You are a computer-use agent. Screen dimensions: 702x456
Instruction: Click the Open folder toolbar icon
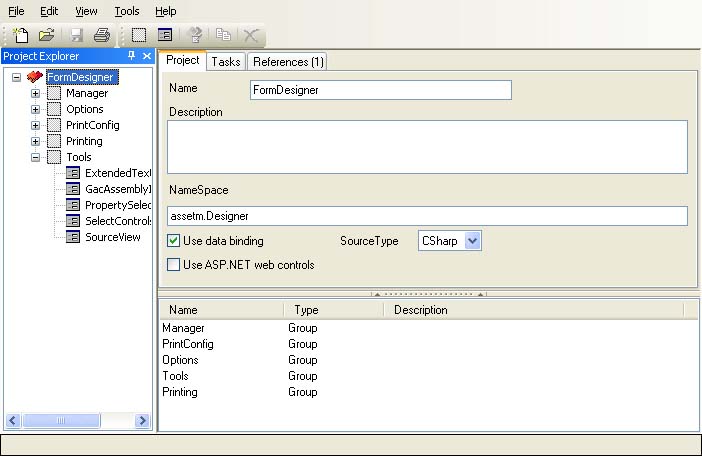point(46,35)
